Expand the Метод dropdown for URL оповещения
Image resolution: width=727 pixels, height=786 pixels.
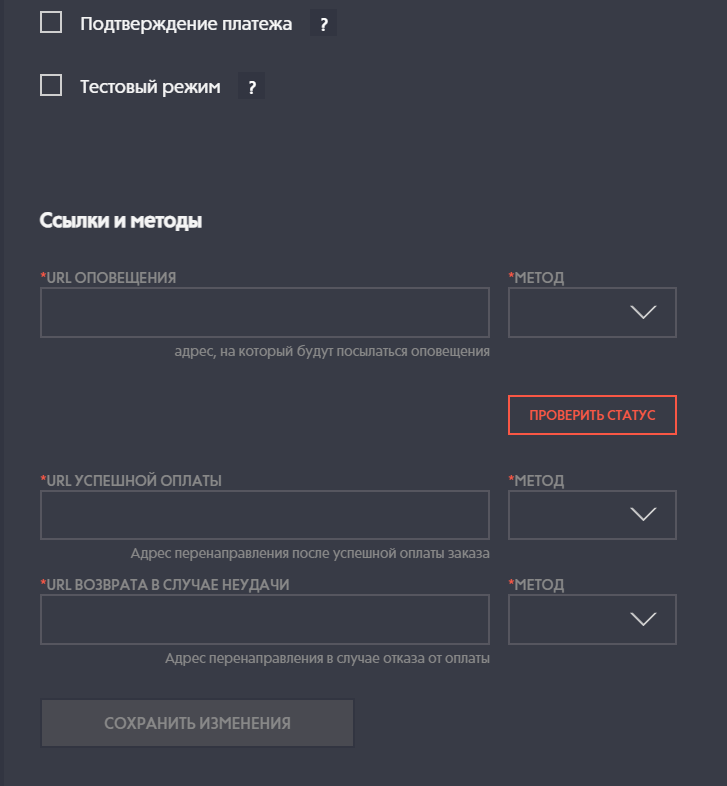592,313
